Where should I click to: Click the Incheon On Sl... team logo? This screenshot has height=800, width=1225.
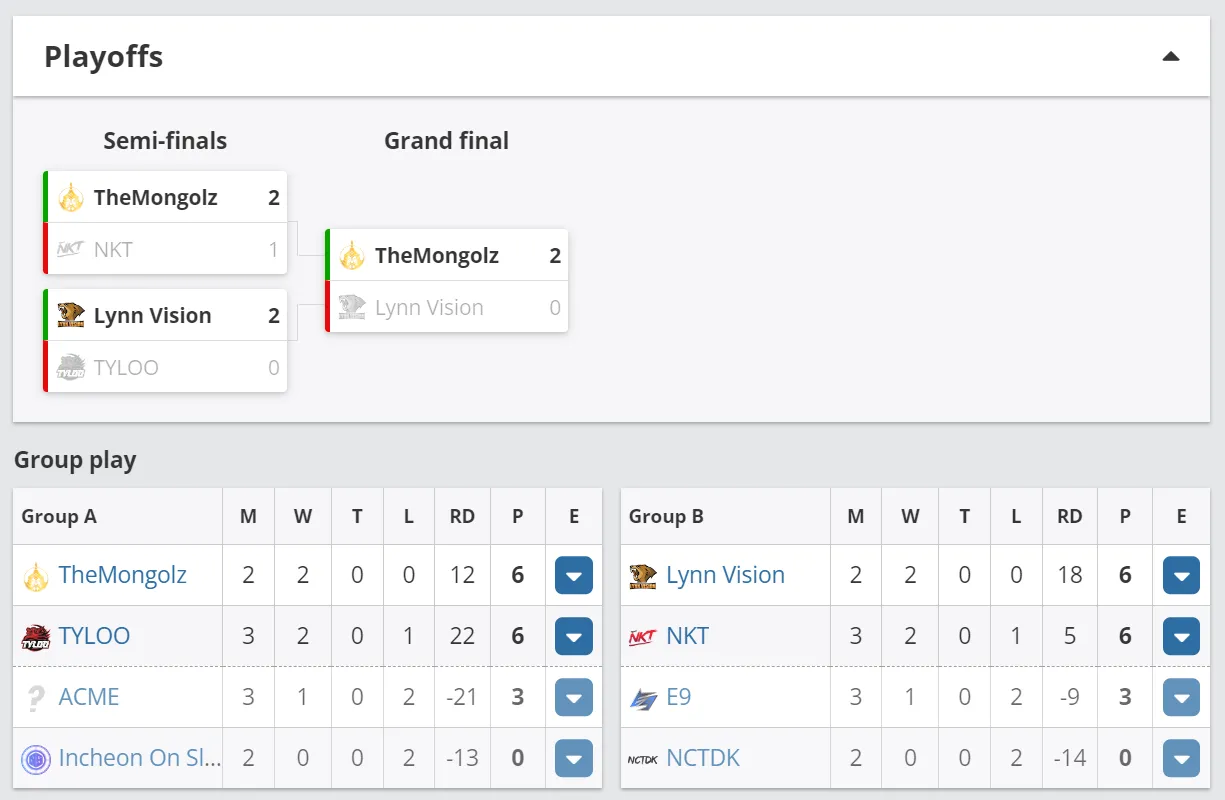pyautogui.click(x=36, y=759)
